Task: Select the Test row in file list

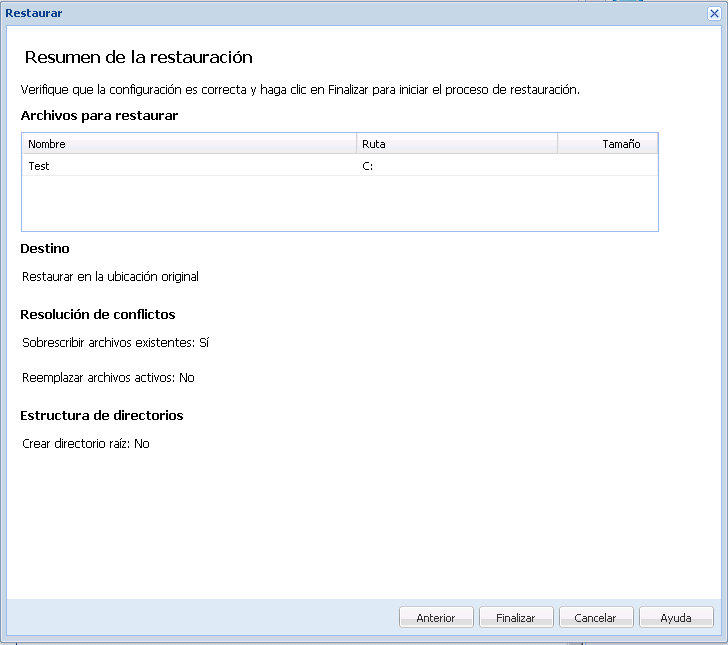Action: [340, 166]
